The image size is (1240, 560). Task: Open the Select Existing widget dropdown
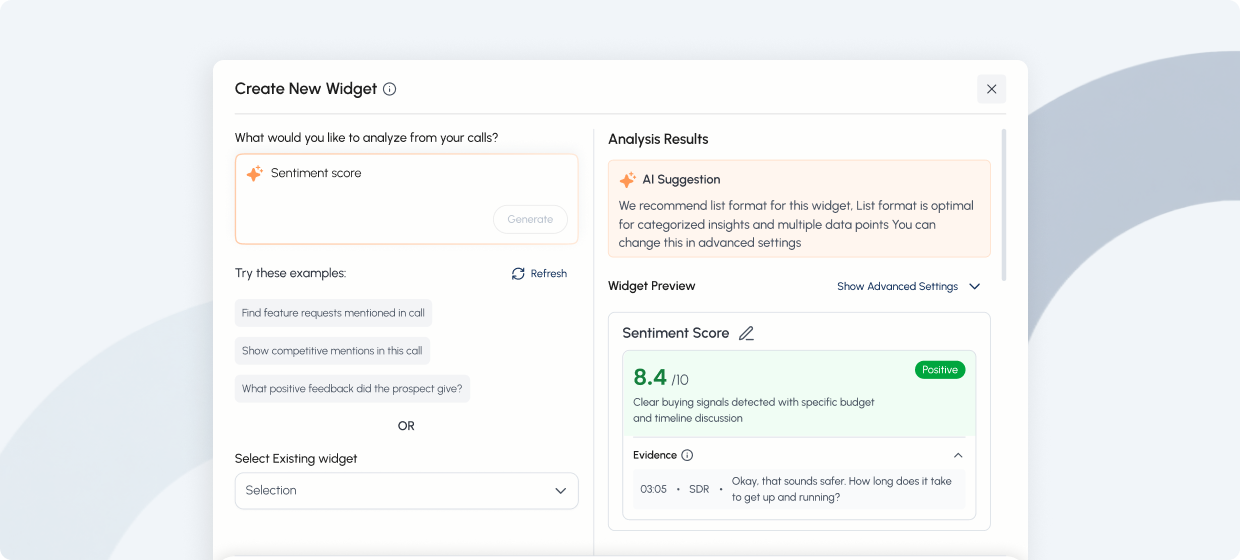[406, 491]
